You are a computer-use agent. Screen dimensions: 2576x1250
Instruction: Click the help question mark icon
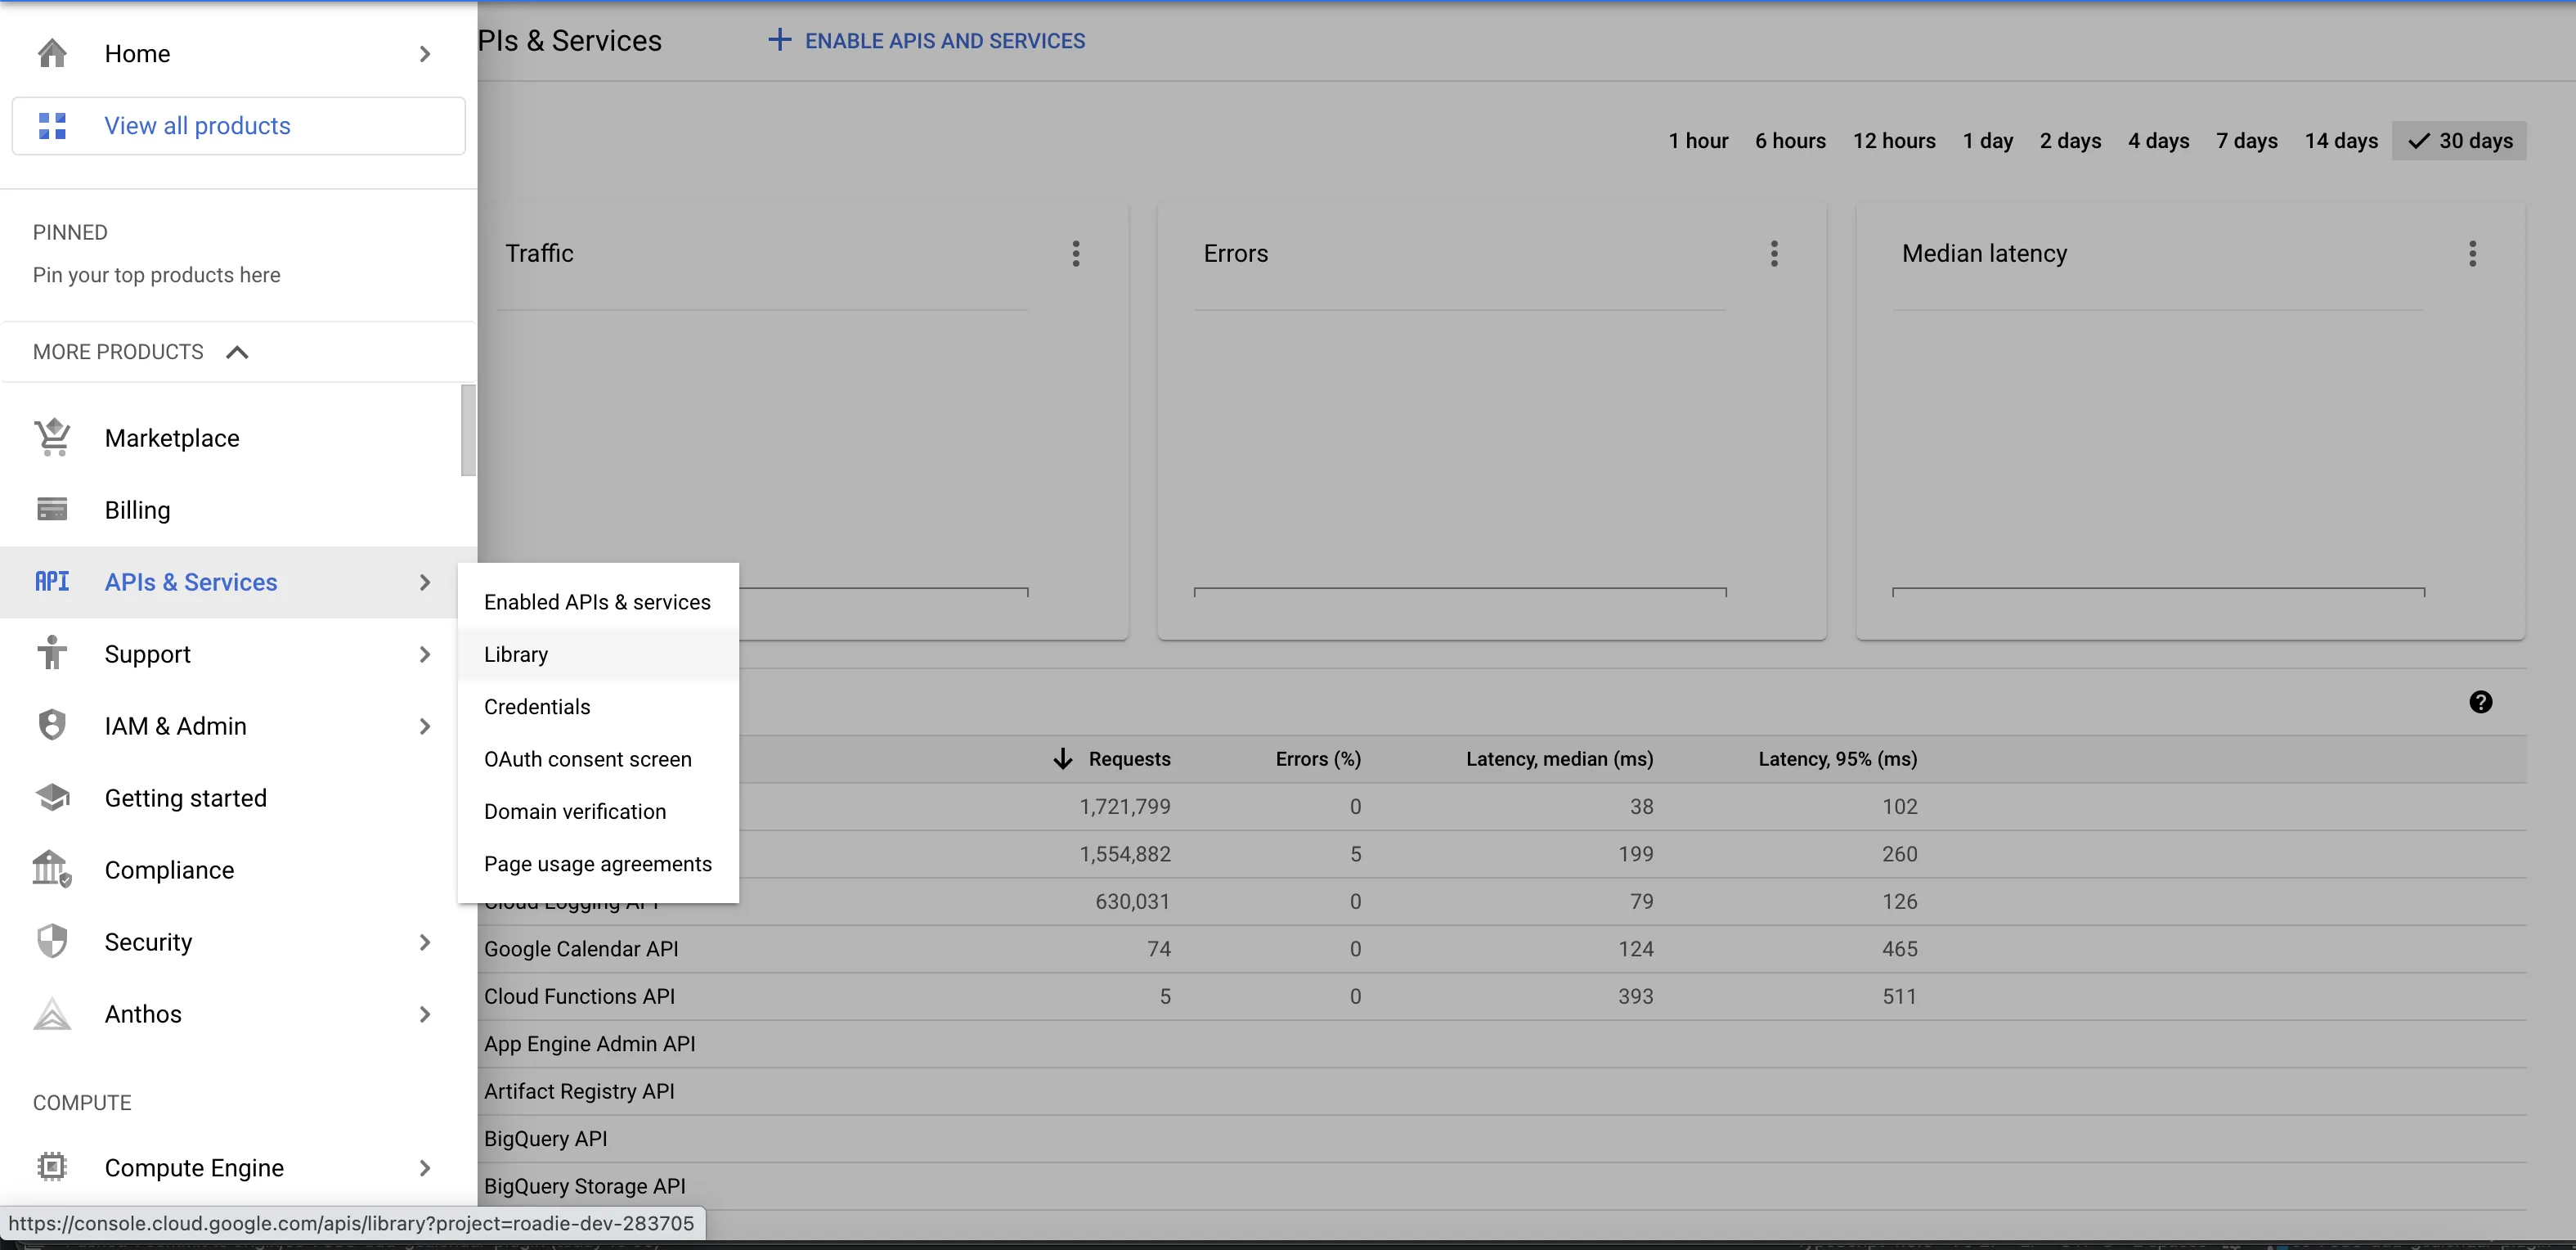pyautogui.click(x=2480, y=701)
